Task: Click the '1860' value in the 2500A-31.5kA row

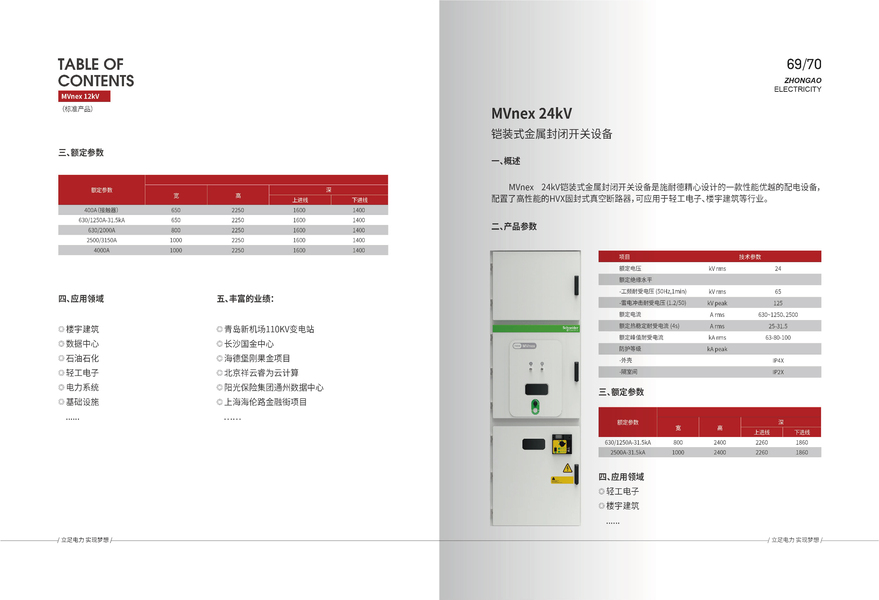Action: [x=802, y=452]
